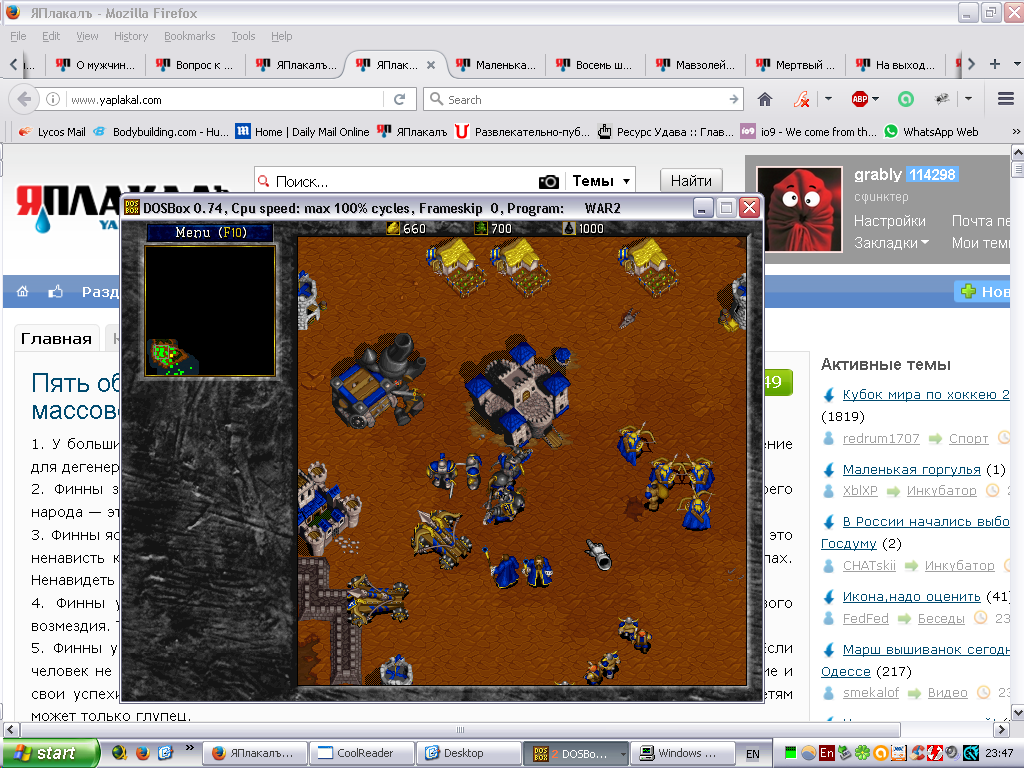Open Firefox Help menu
The image size is (1024, 768).
[281, 36]
